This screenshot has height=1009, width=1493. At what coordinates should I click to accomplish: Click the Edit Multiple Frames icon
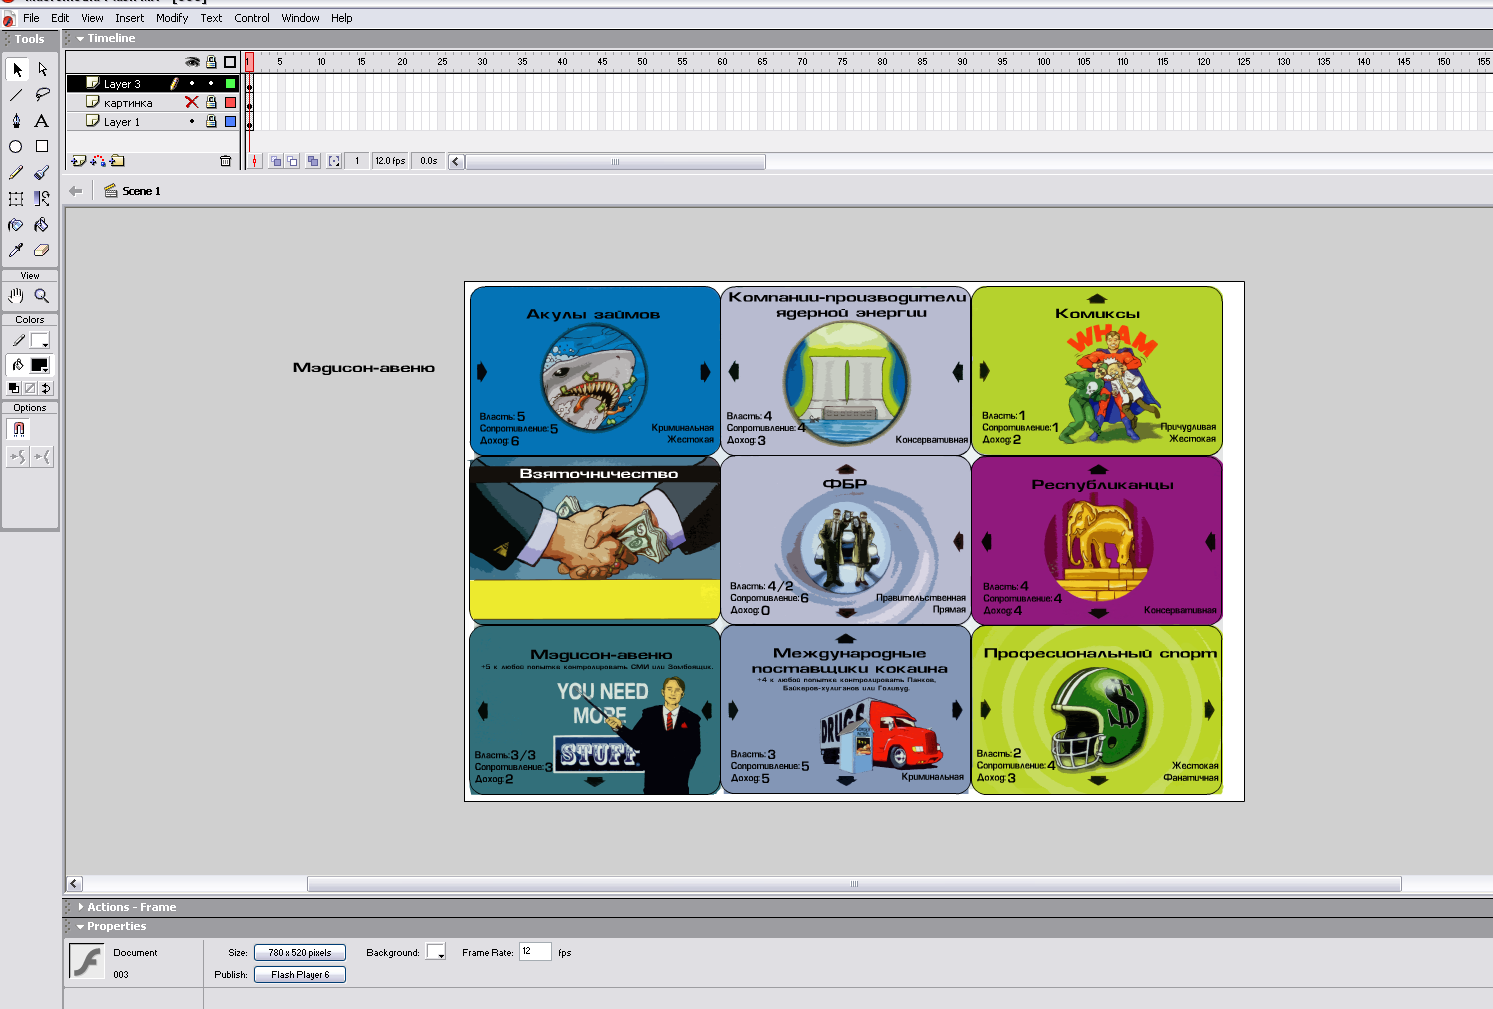tap(313, 161)
